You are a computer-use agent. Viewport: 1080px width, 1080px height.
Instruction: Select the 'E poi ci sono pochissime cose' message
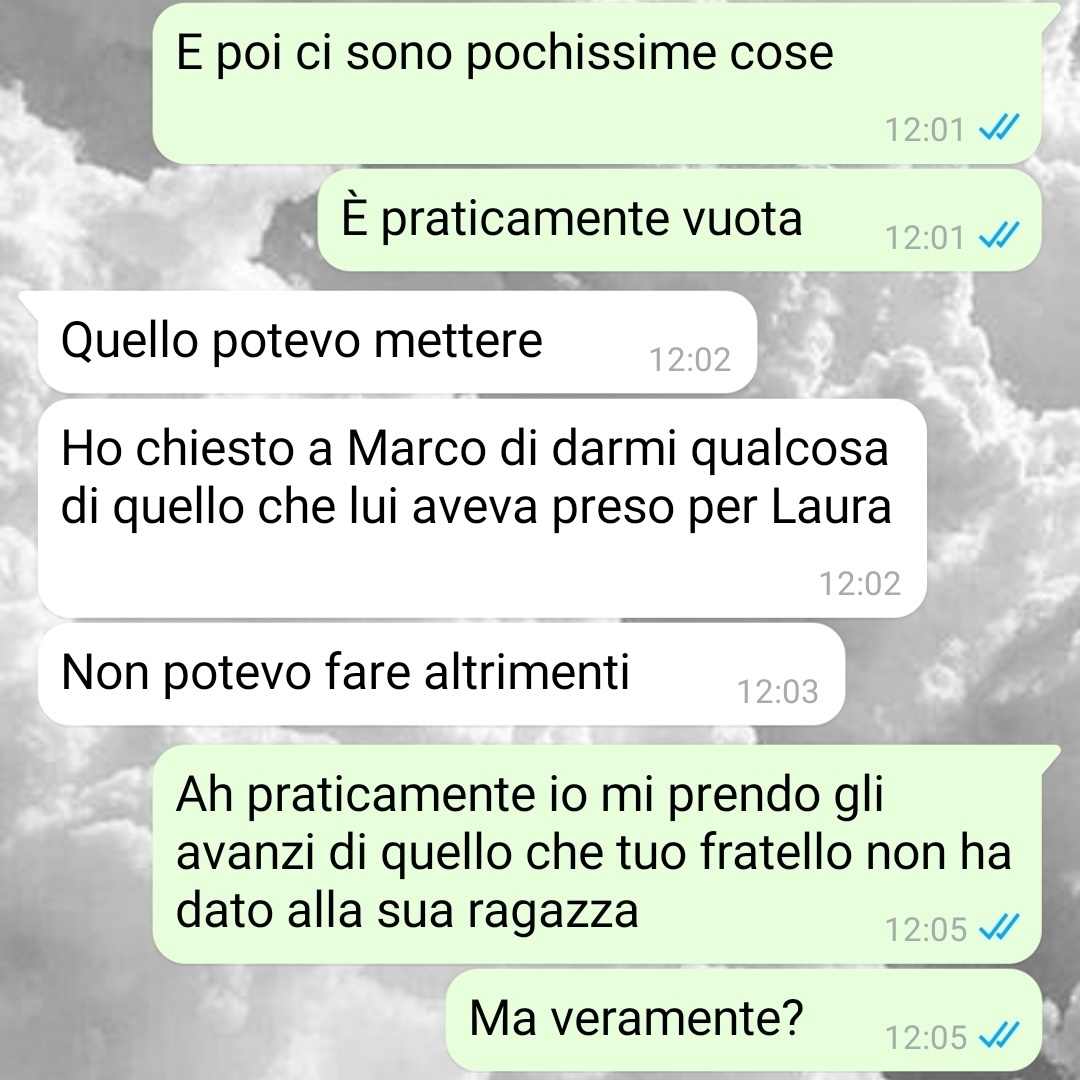click(596, 83)
